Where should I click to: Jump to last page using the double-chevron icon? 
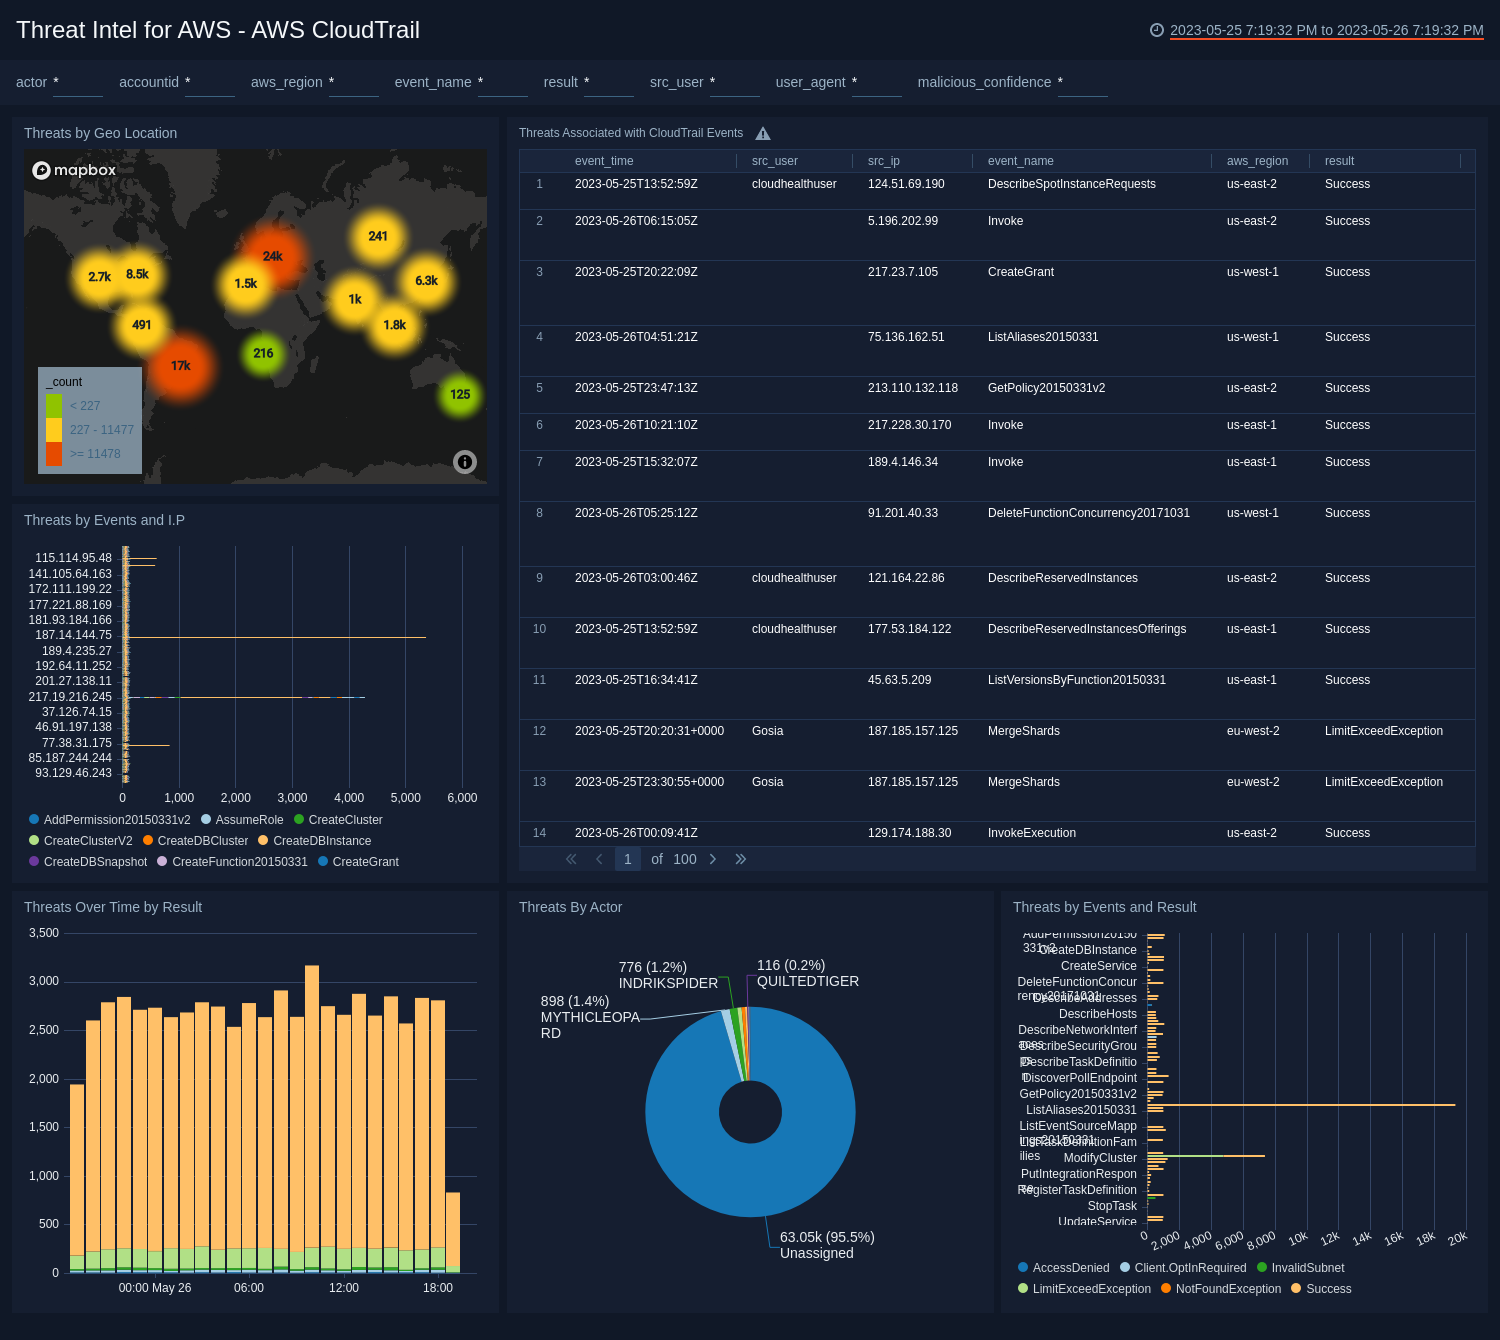pos(741,859)
